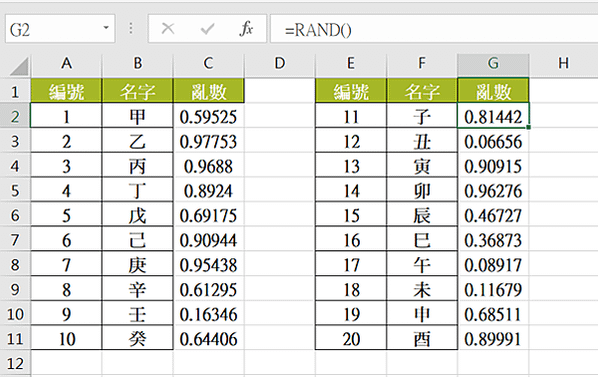Click the Select All corner triangle
Screen dimensions: 598x377
pyautogui.click(x=19, y=66)
